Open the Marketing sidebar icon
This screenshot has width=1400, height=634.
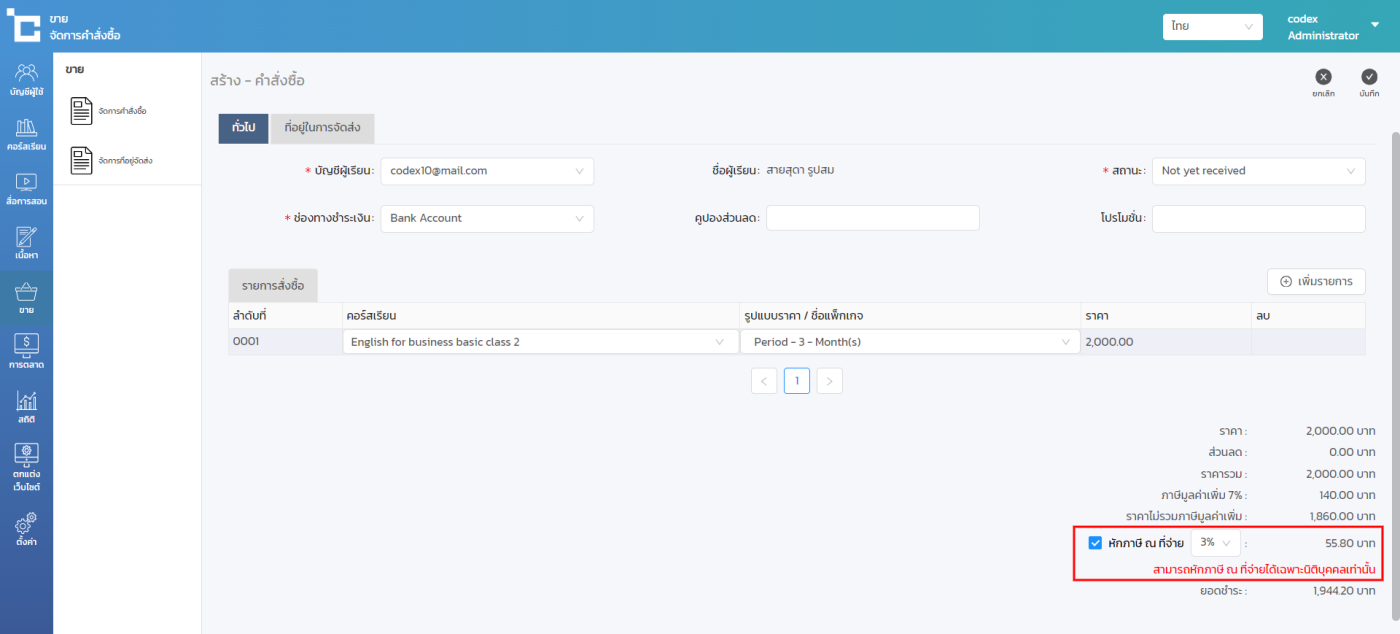26,352
